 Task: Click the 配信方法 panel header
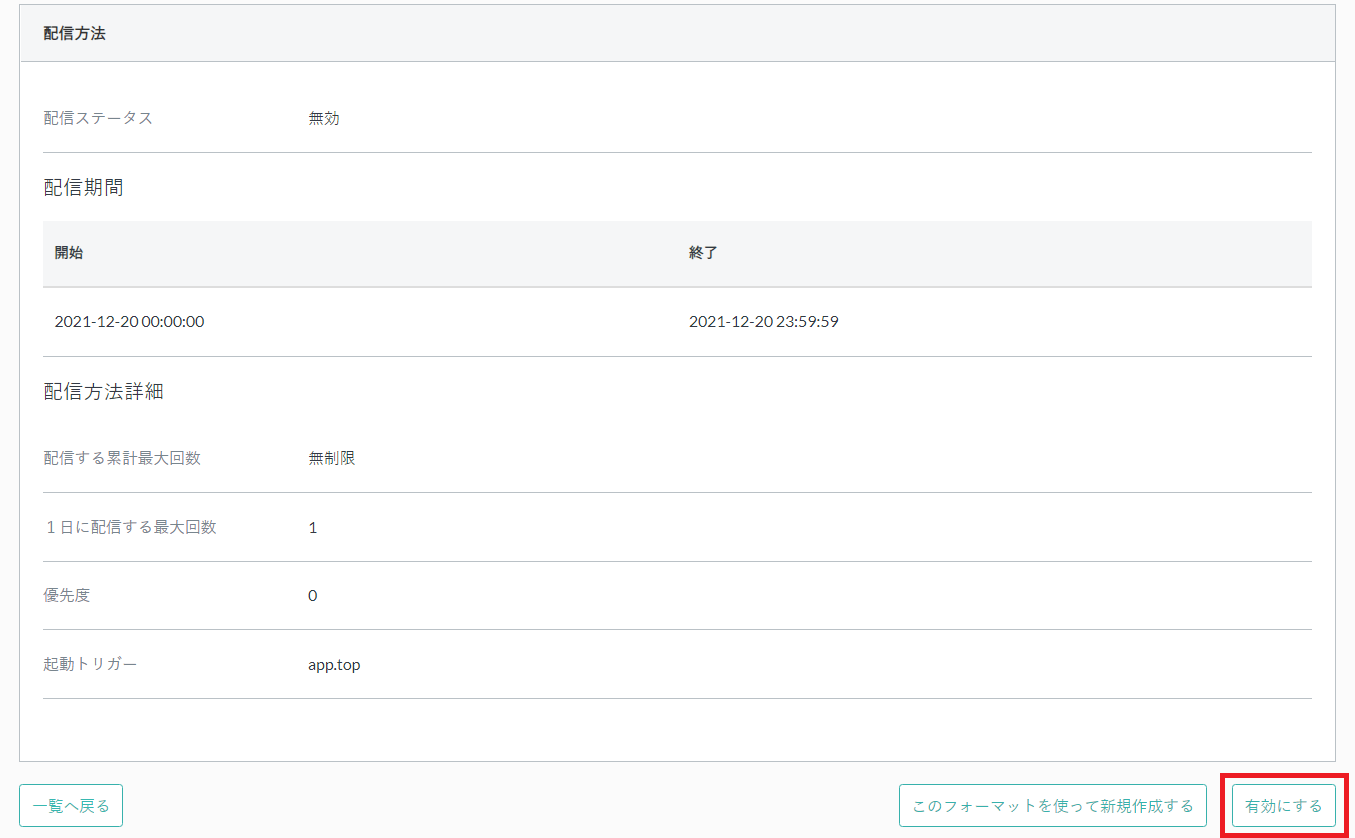click(677, 33)
